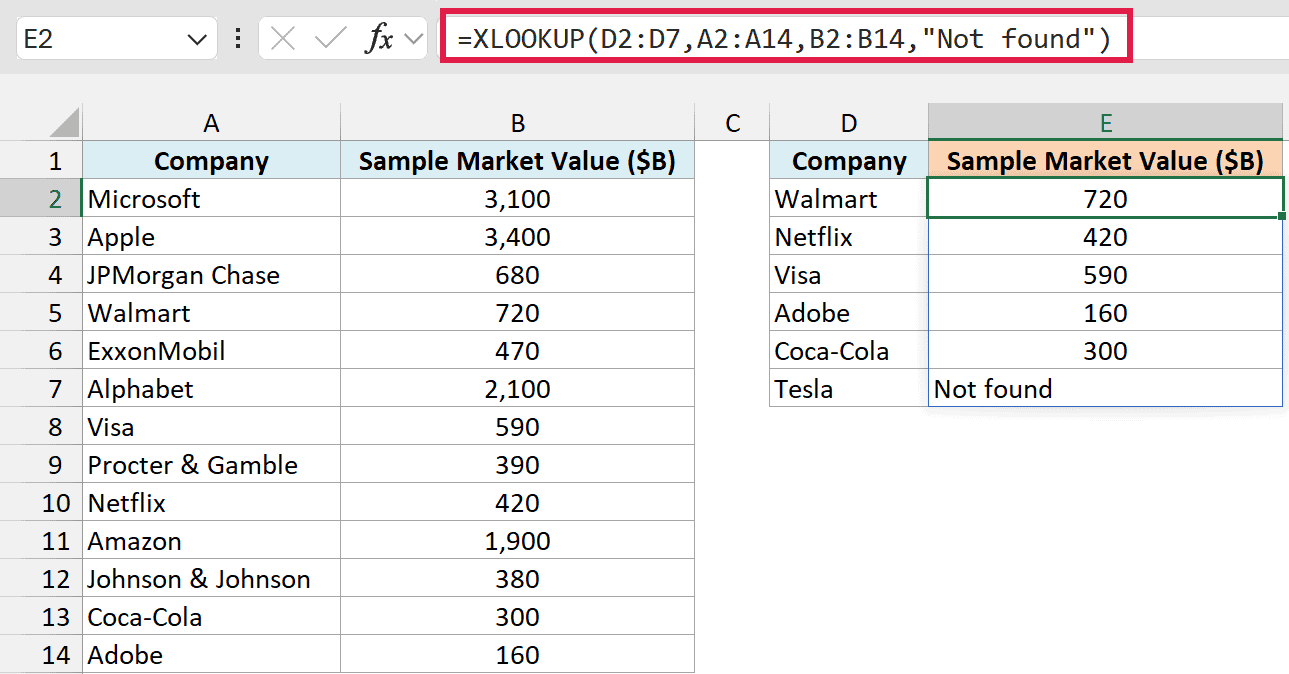Click the Walmart cell in column D
The width and height of the screenshot is (1289, 674).
point(848,199)
